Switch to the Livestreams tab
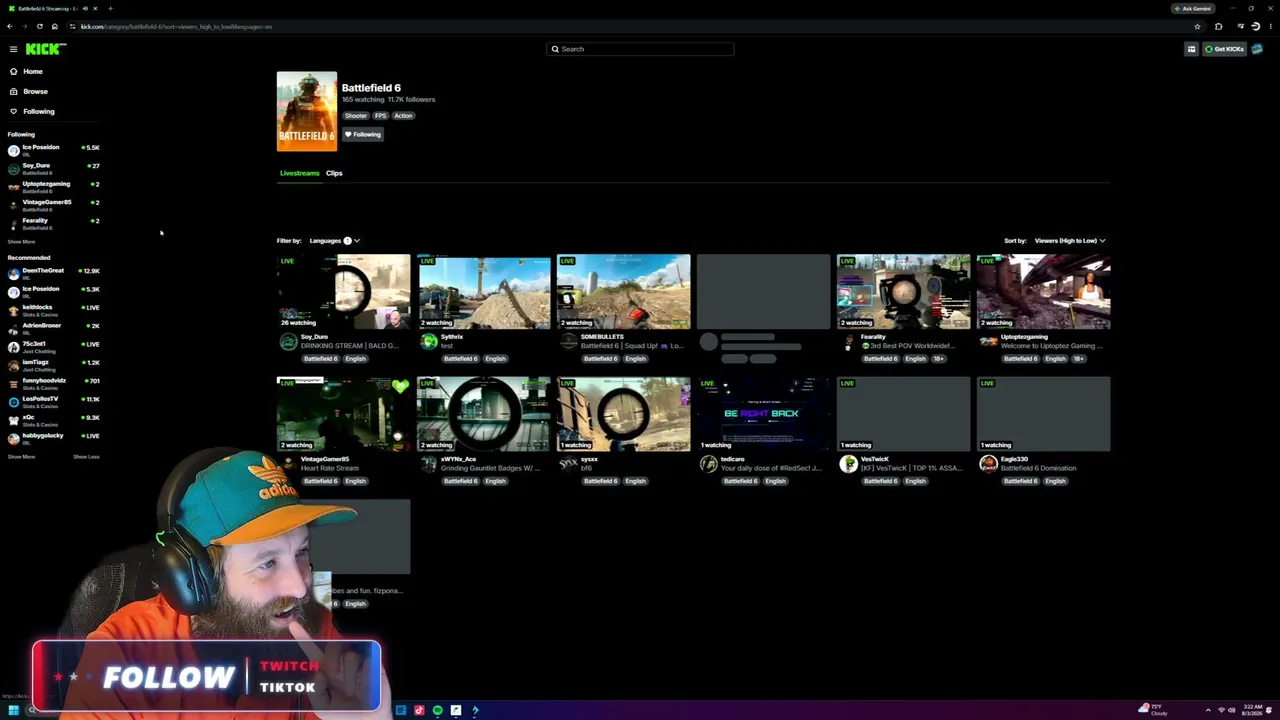Screen dimensions: 1280x720 click(x=299, y=173)
